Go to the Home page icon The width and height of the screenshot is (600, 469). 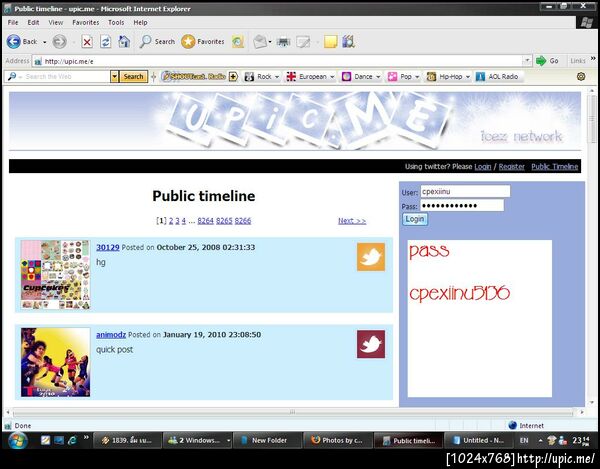124,41
